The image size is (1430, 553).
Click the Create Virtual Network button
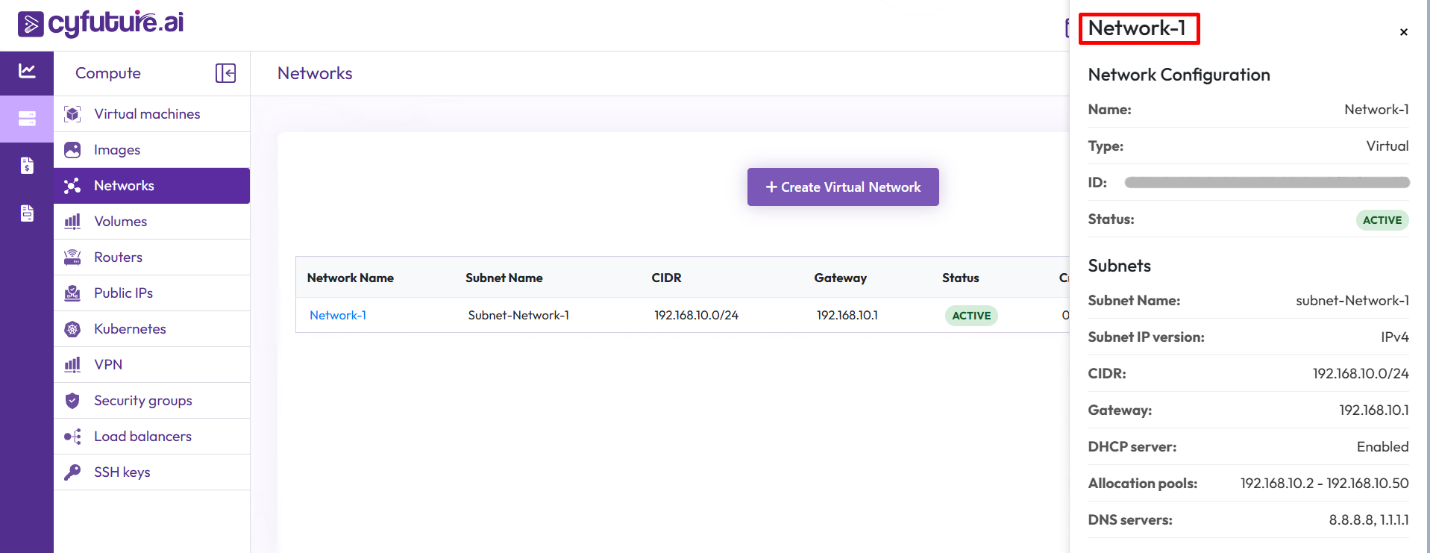tap(842, 187)
